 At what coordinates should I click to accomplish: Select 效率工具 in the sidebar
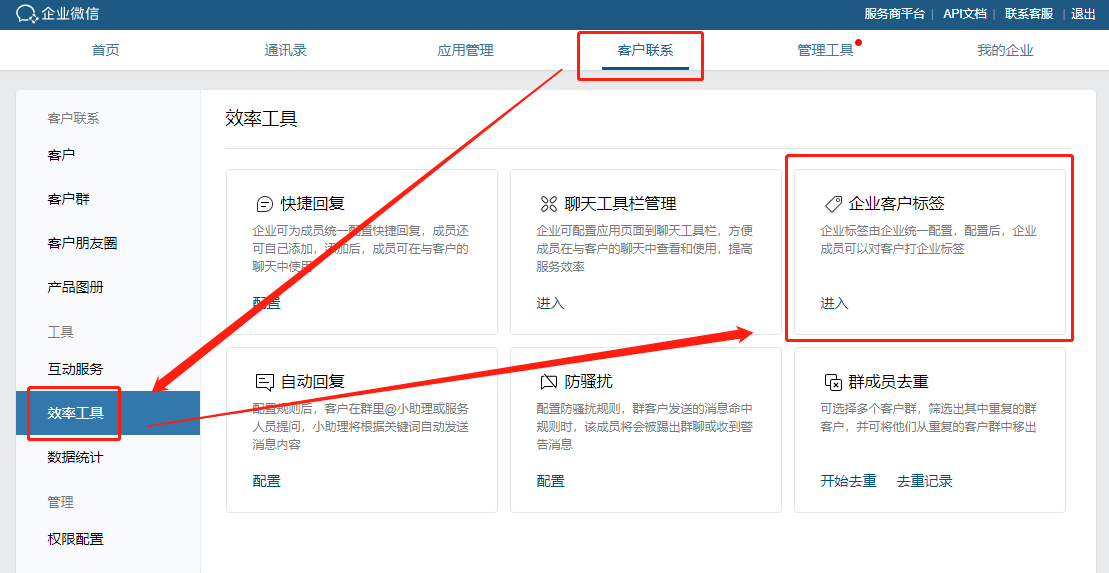point(76,413)
